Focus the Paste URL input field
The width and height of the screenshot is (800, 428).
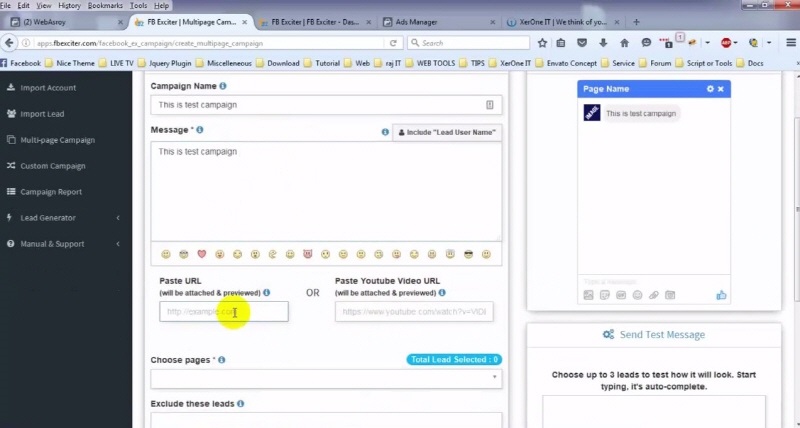223,311
